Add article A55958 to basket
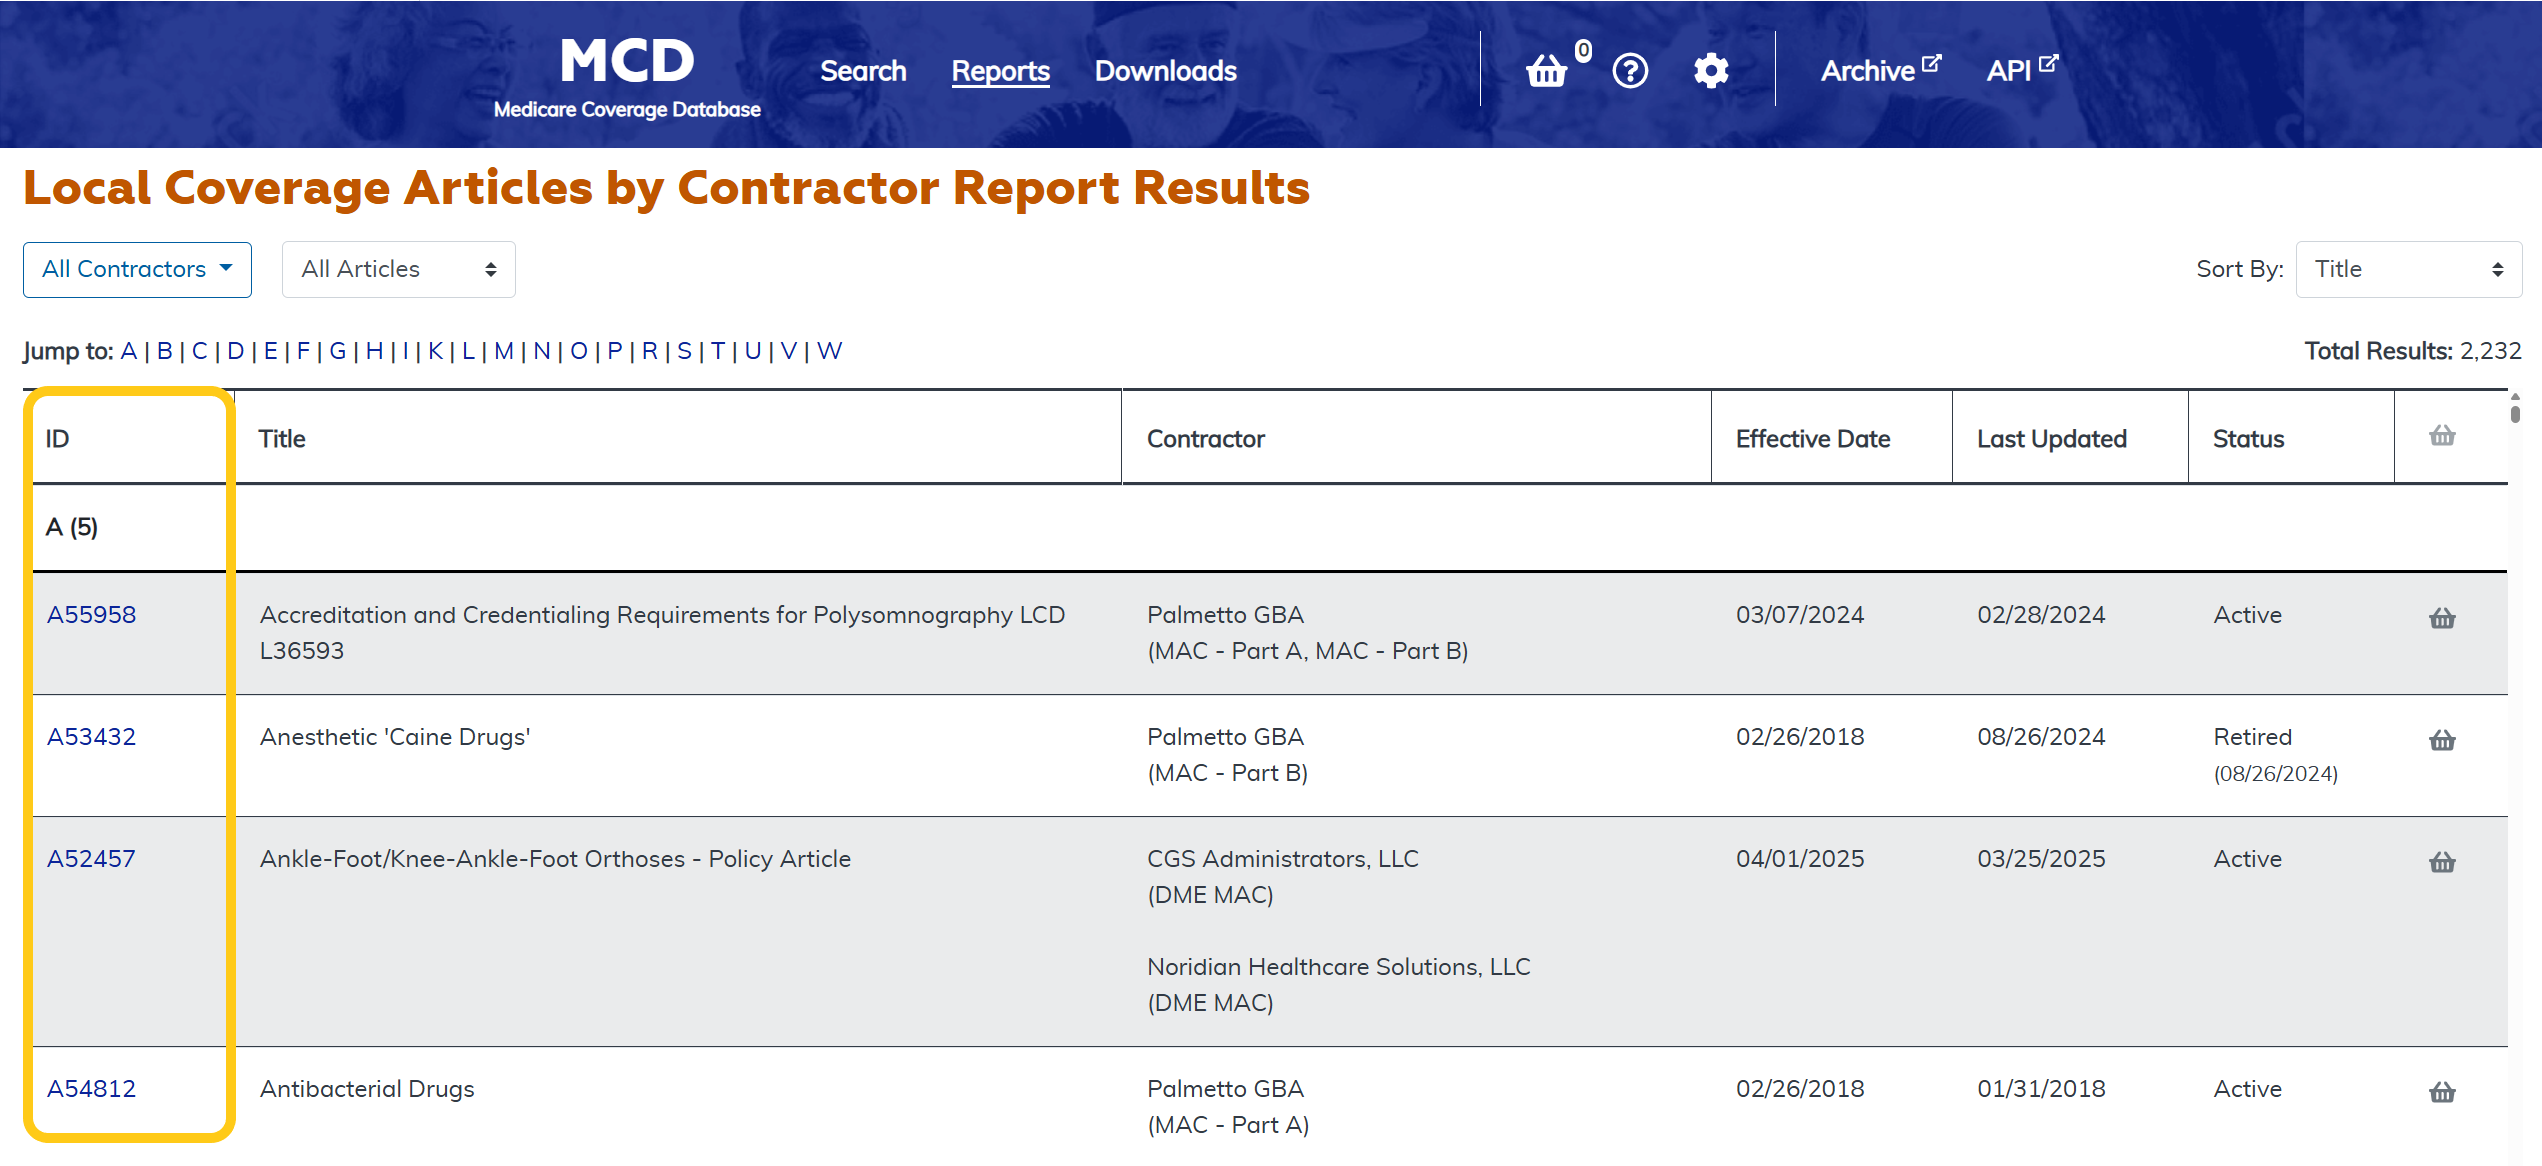2542x1166 pixels. click(x=2442, y=618)
